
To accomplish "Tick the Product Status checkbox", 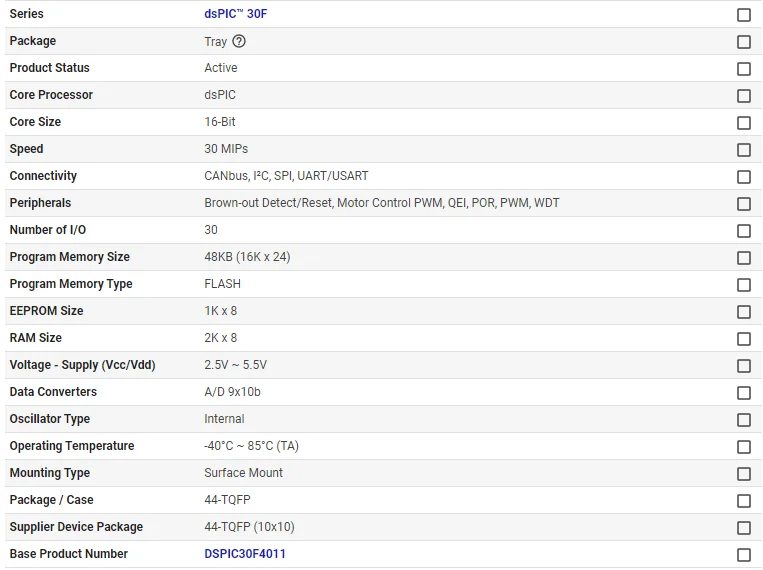I will click(744, 69).
